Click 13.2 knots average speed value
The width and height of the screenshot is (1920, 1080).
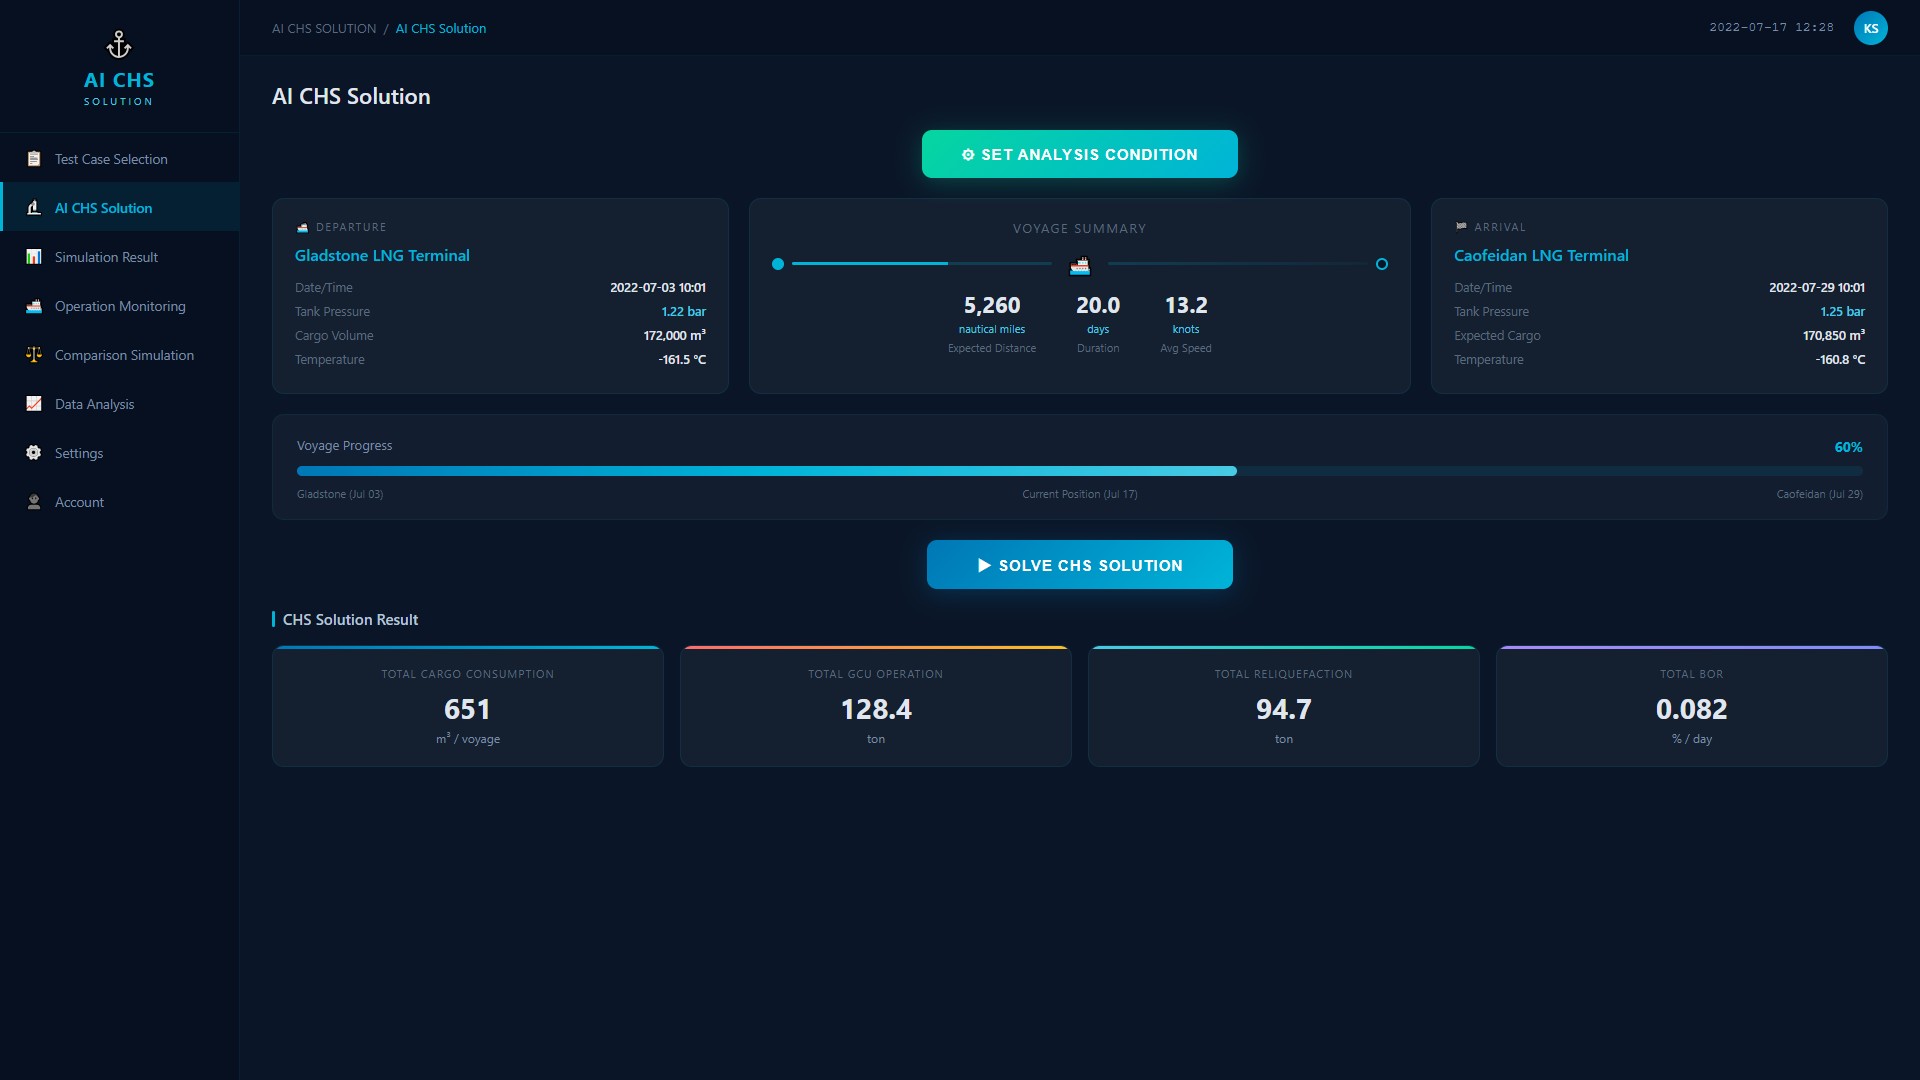(x=1186, y=306)
